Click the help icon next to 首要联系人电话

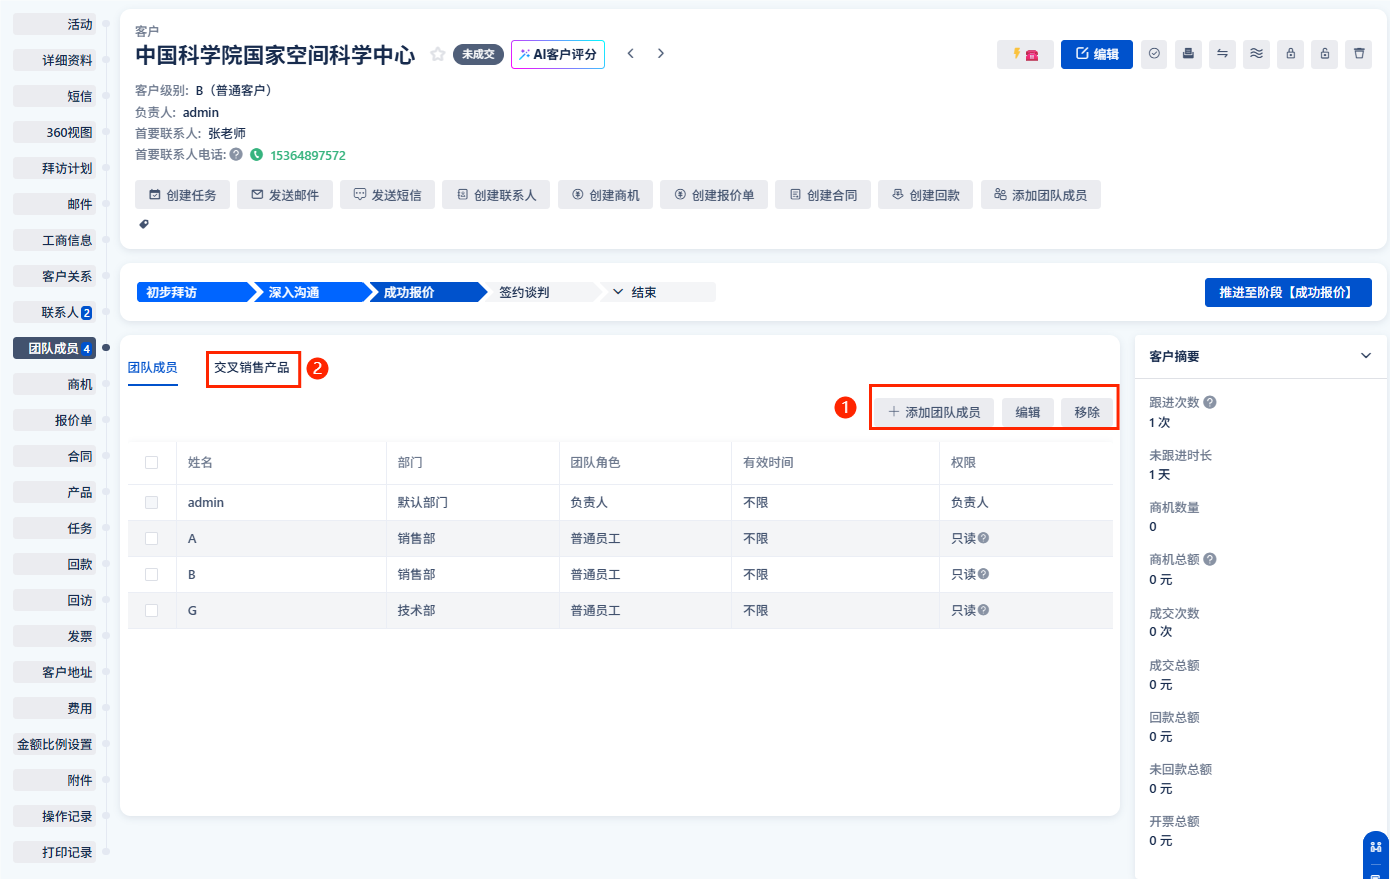(236, 155)
